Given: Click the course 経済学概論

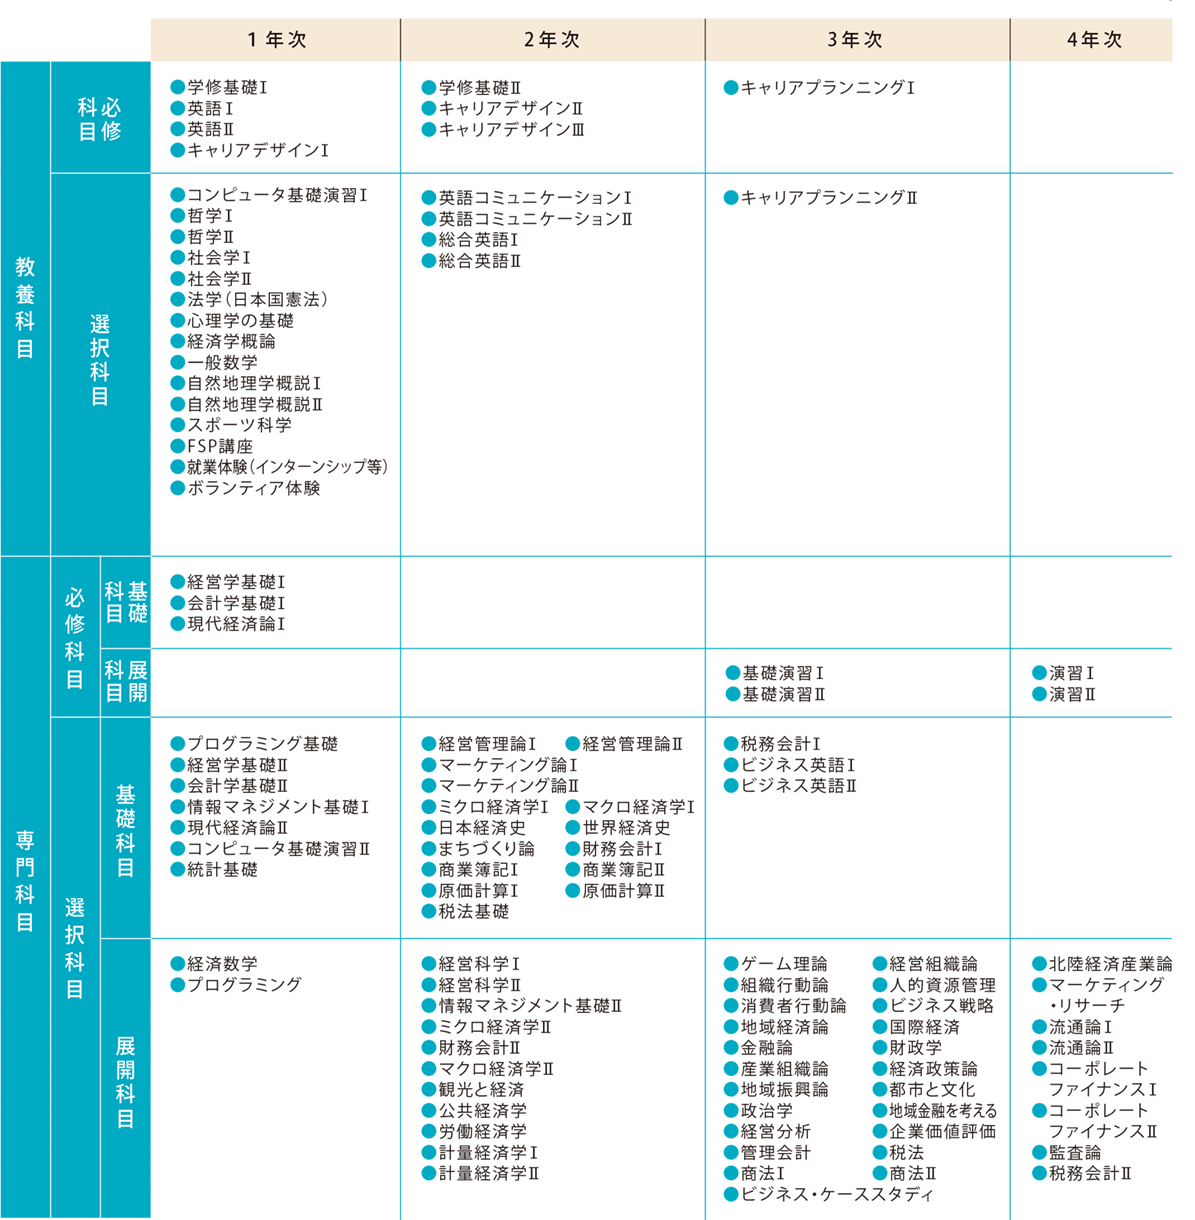Looking at the screenshot, I should pyautogui.click(x=223, y=341).
